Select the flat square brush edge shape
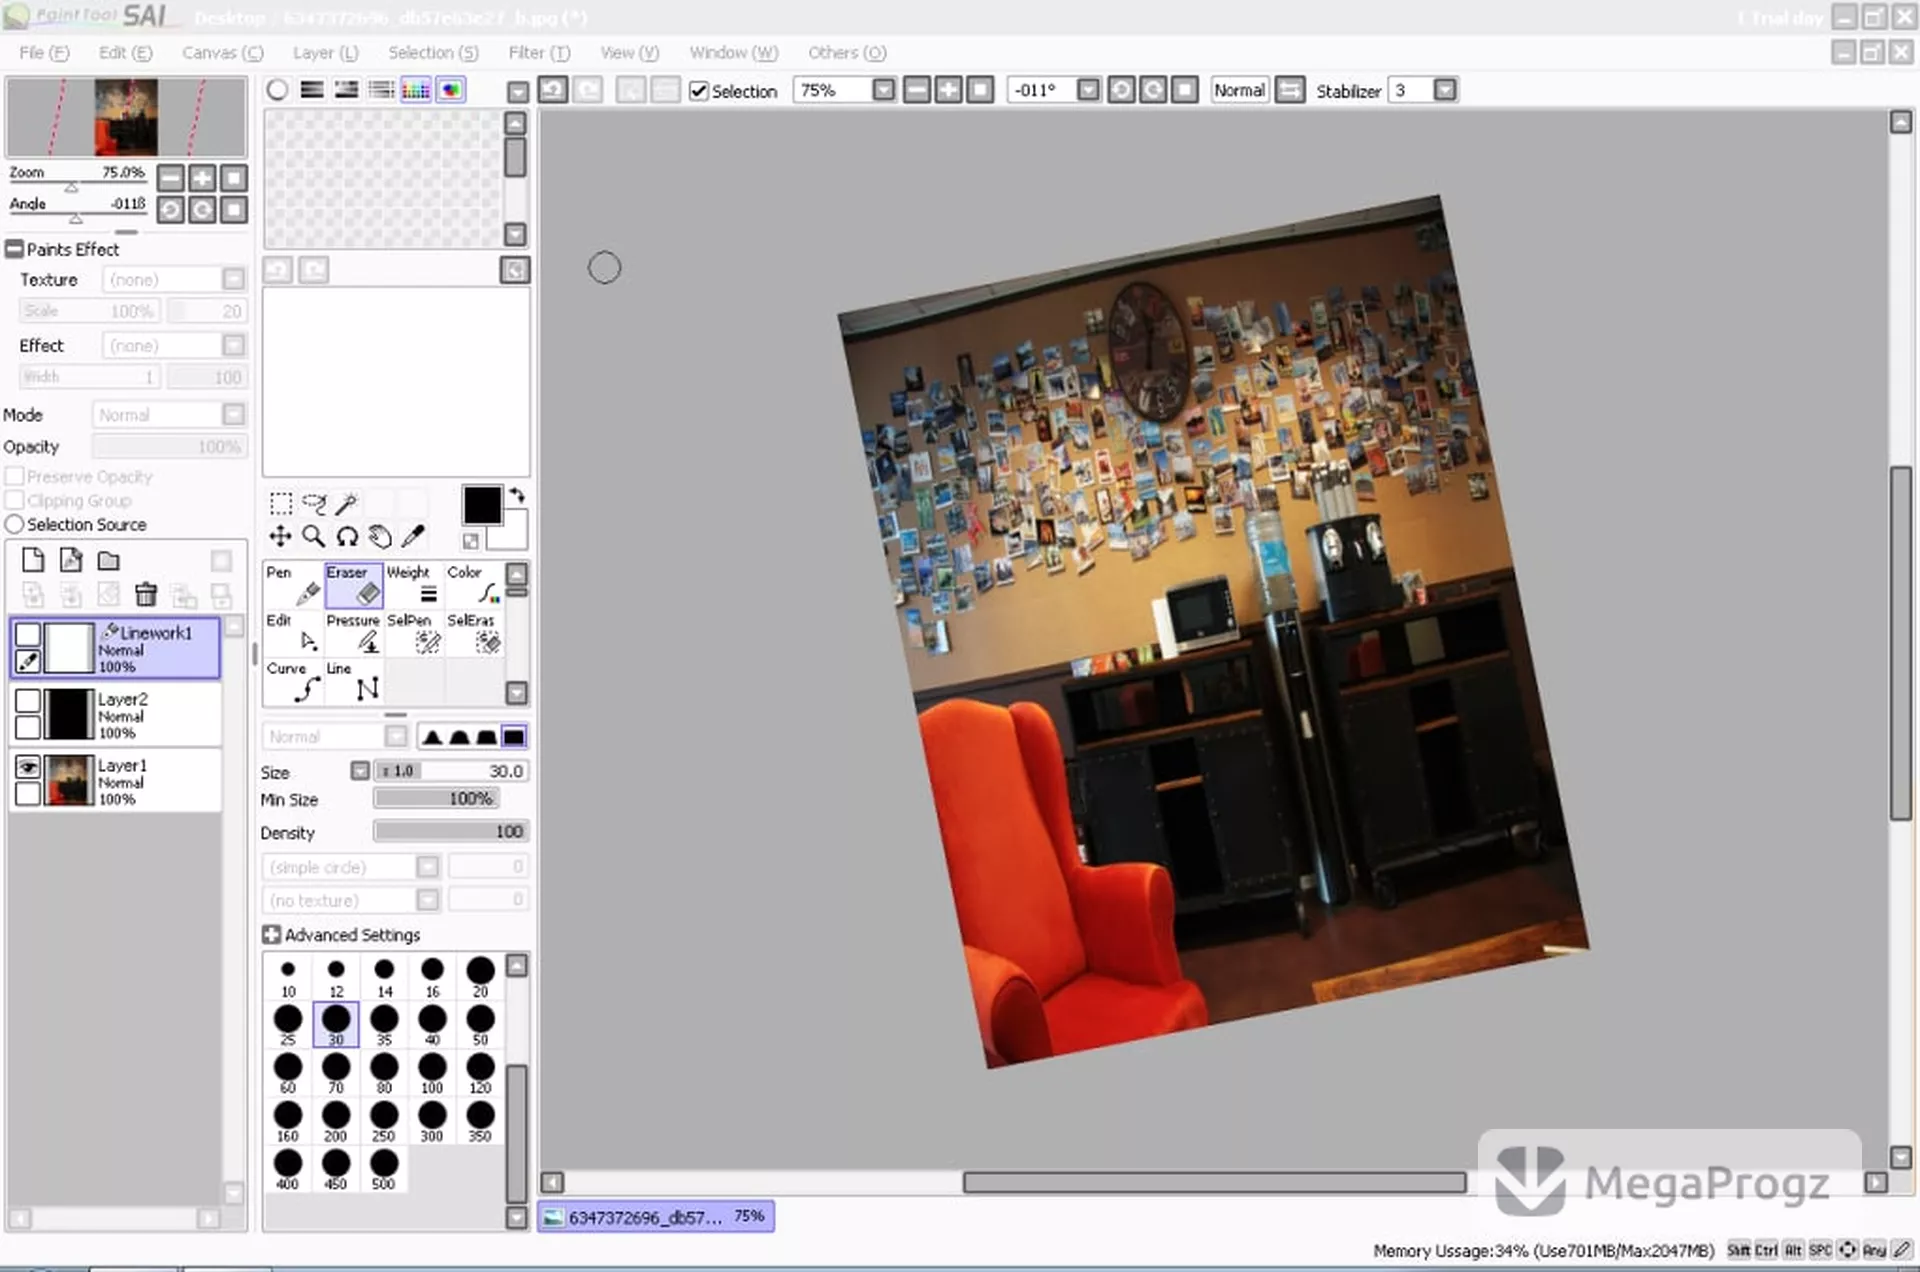The height and width of the screenshot is (1272, 1920). 514,737
